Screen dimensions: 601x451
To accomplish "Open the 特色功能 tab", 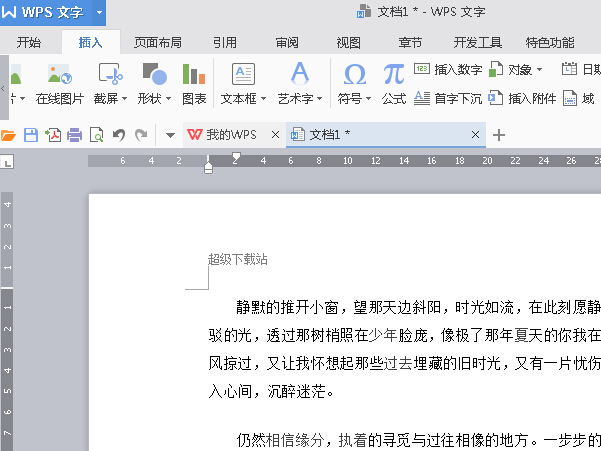I will click(550, 42).
